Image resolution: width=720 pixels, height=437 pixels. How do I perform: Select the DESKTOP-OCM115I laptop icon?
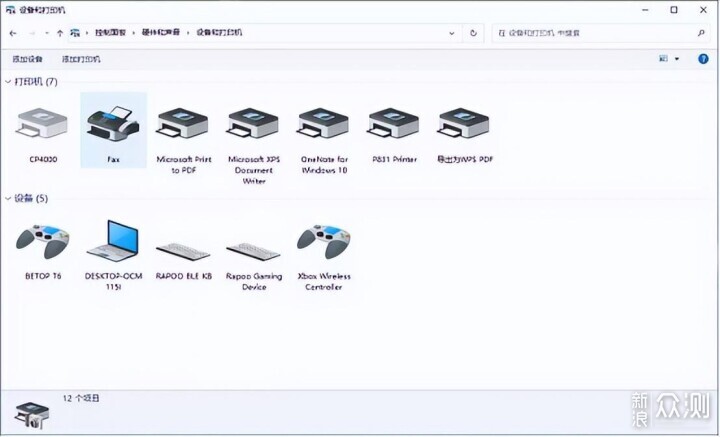tap(113, 241)
